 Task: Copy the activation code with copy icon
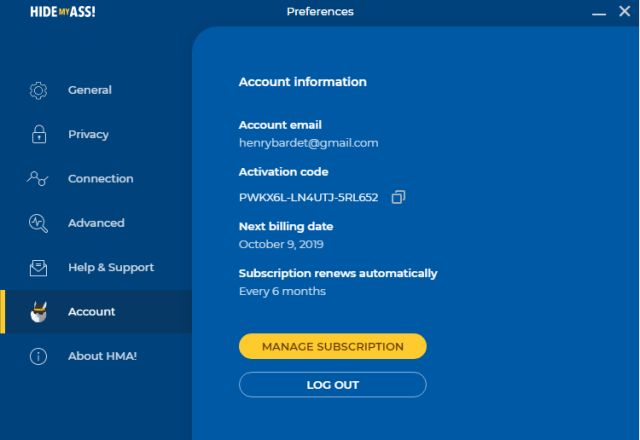398,197
